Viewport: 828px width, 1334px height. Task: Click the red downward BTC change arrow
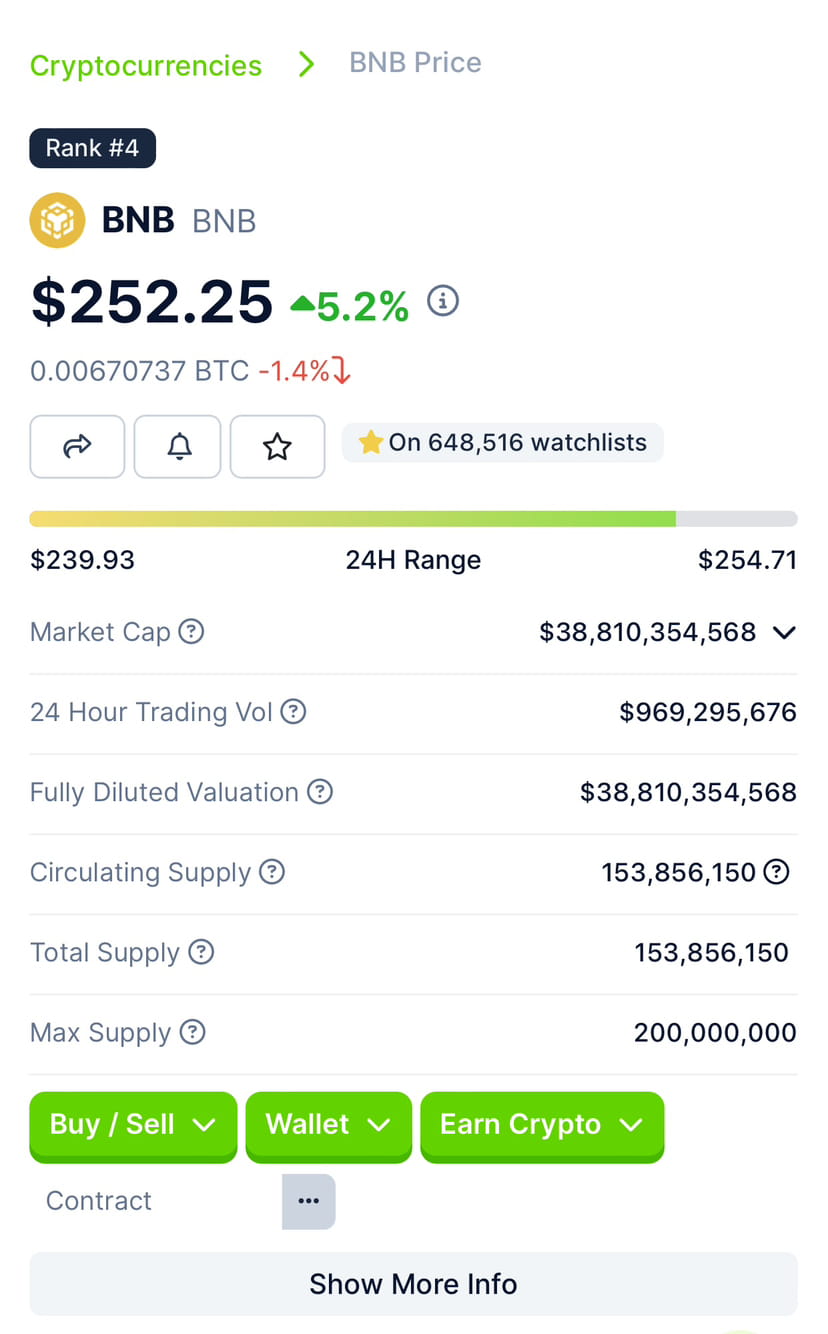(343, 369)
